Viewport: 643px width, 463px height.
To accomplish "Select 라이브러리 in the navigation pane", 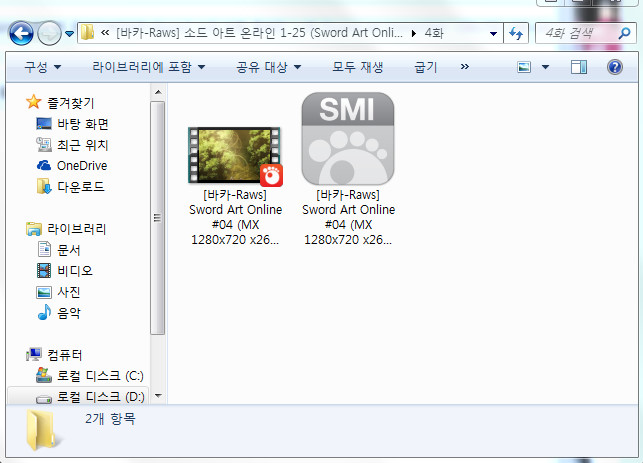I will [x=77, y=229].
